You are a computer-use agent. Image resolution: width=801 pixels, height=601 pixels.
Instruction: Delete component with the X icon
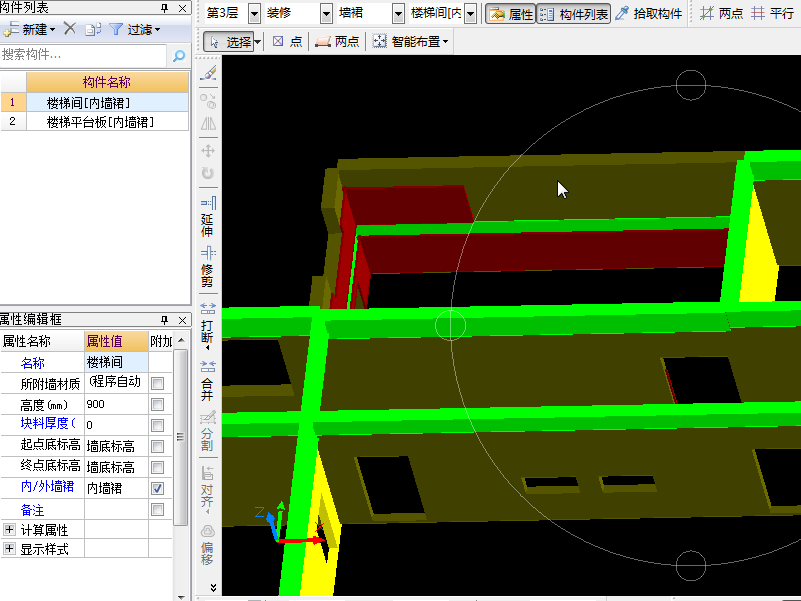tap(70, 29)
